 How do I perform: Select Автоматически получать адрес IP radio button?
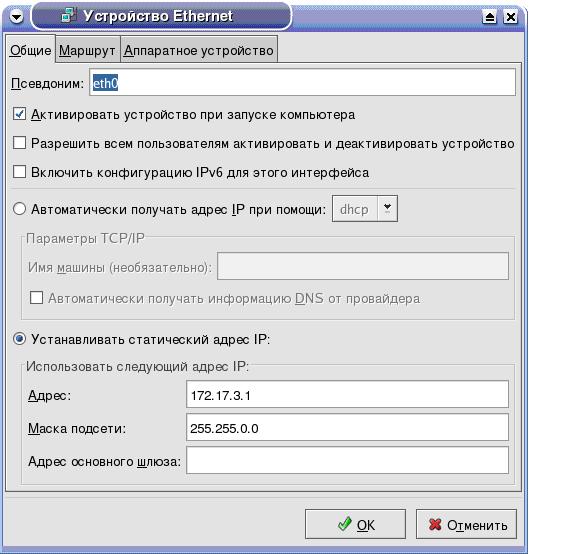click(x=19, y=209)
